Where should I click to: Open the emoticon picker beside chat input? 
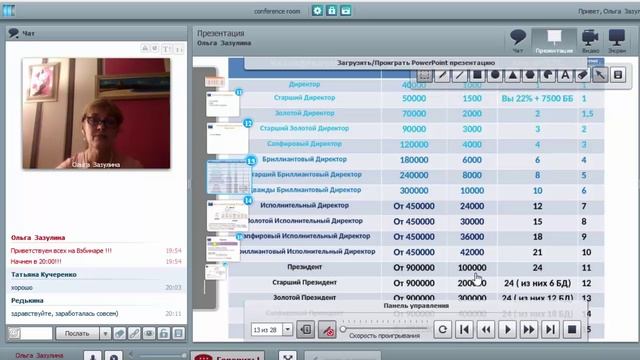[14, 333]
